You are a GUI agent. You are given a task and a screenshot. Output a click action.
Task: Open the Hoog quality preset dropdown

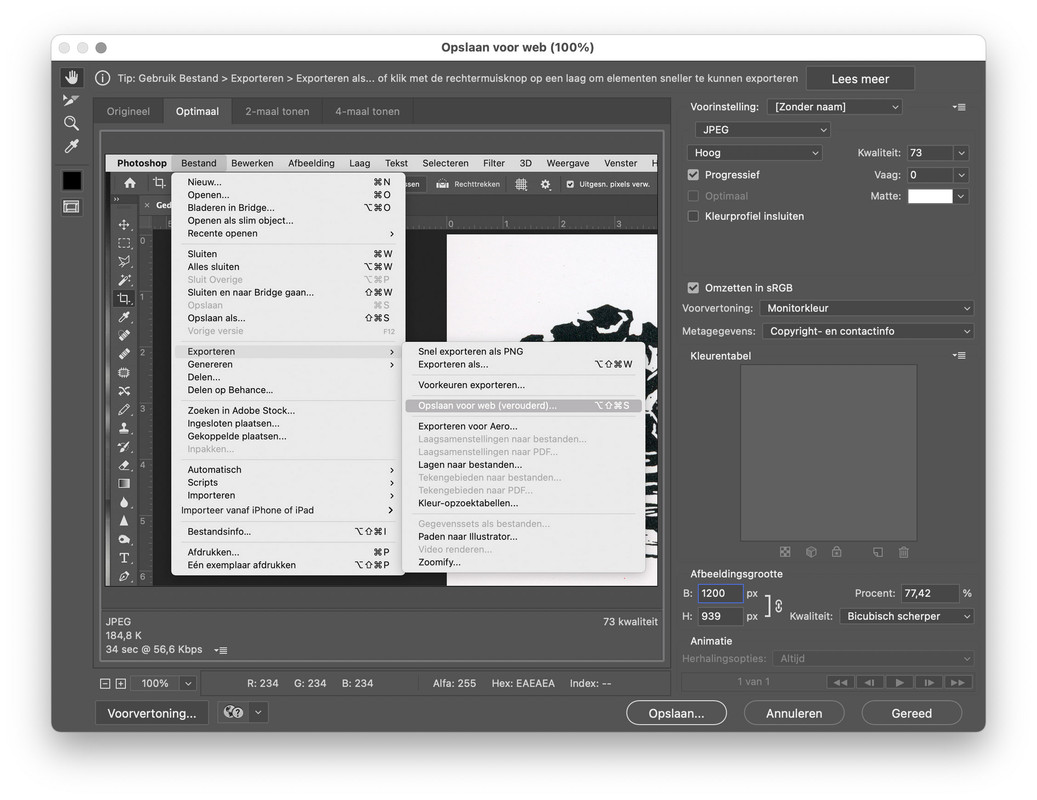pyautogui.click(x=755, y=153)
